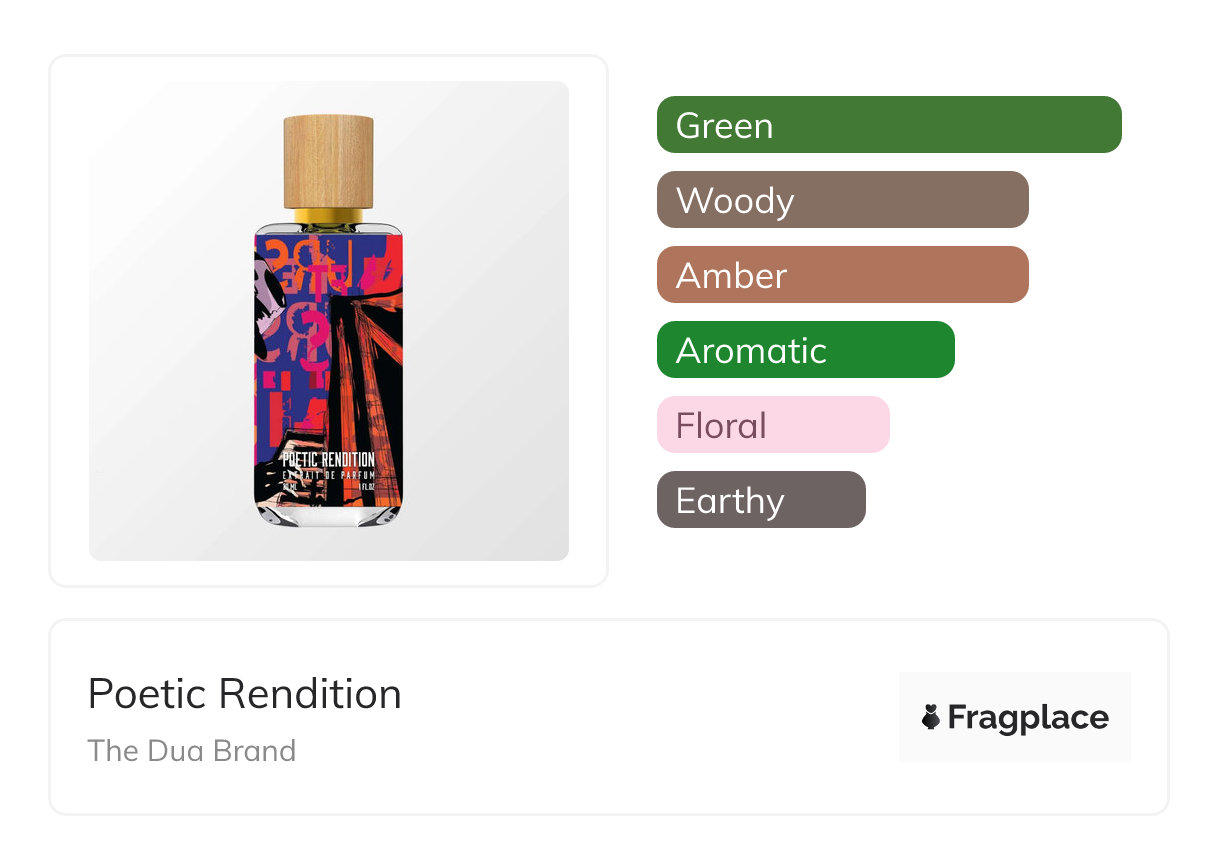The height and width of the screenshot is (864, 1218).
Task: Click the gold collar on the bottle
Action: pyautogui.click(x=328, y=214)
